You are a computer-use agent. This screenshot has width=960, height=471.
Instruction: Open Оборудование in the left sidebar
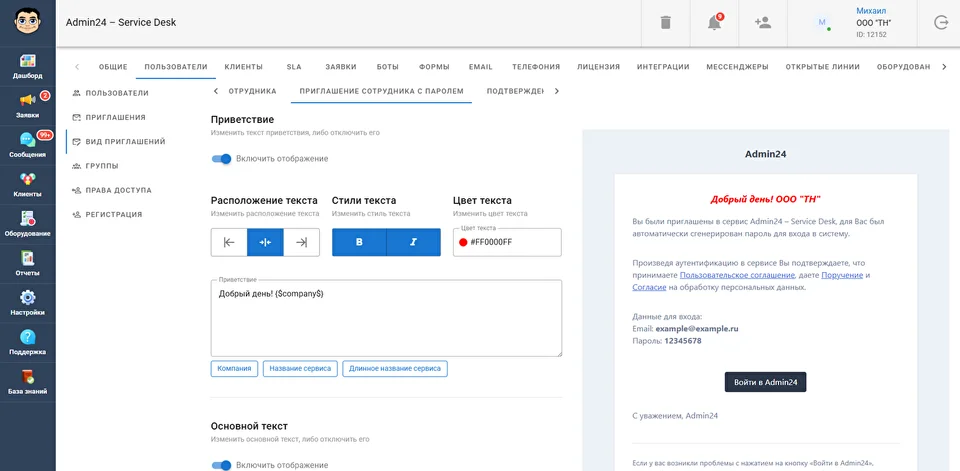pyautogui.click(x=28, y=224)
